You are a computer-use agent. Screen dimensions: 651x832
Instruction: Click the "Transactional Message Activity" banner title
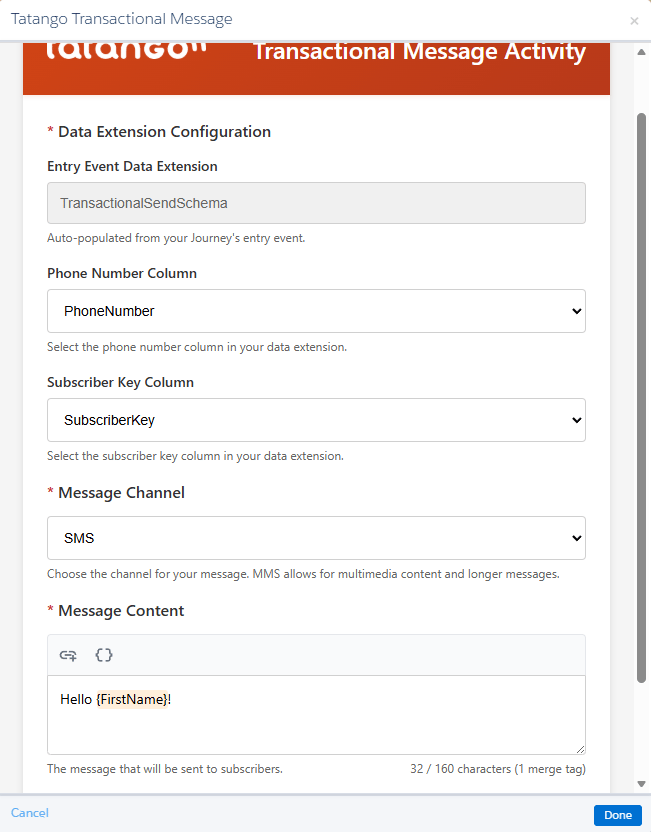point(420,51)
